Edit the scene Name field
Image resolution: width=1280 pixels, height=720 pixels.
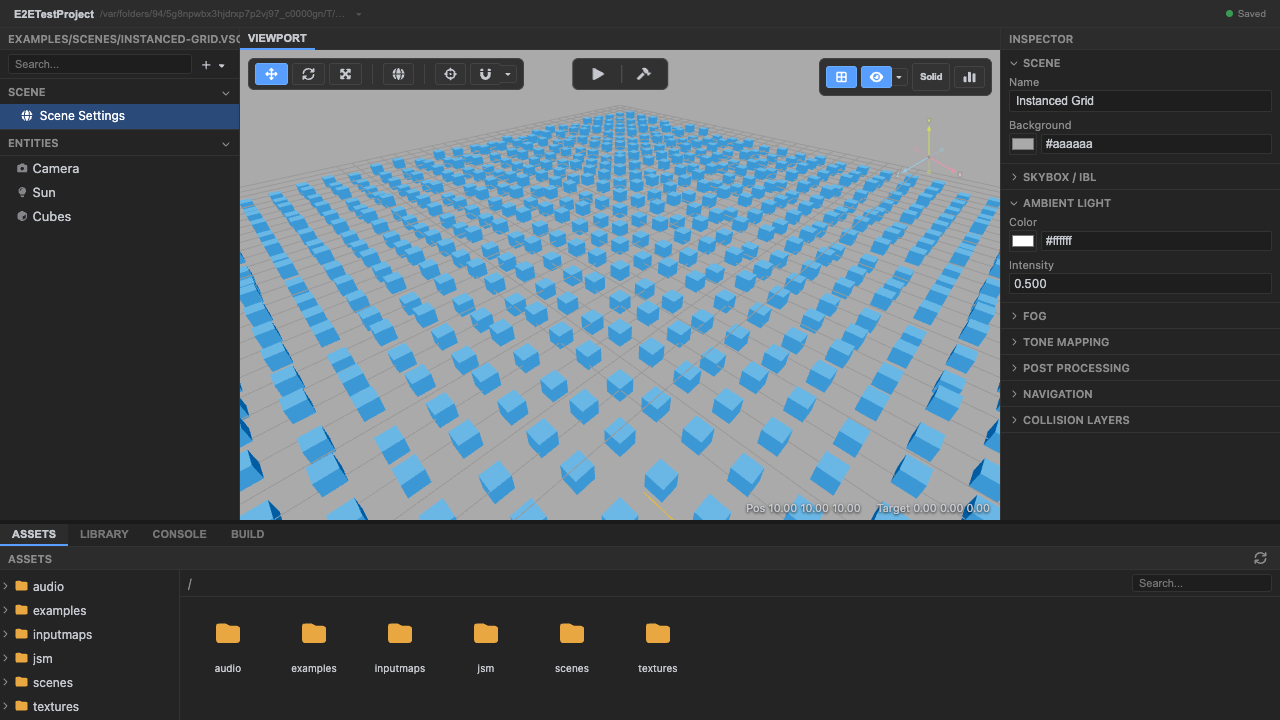[1140, 101]
